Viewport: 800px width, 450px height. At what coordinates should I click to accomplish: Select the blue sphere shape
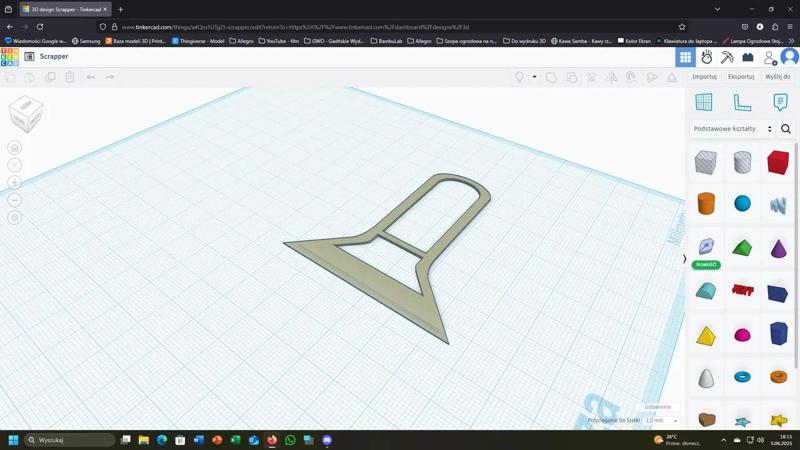coord(742,204)
